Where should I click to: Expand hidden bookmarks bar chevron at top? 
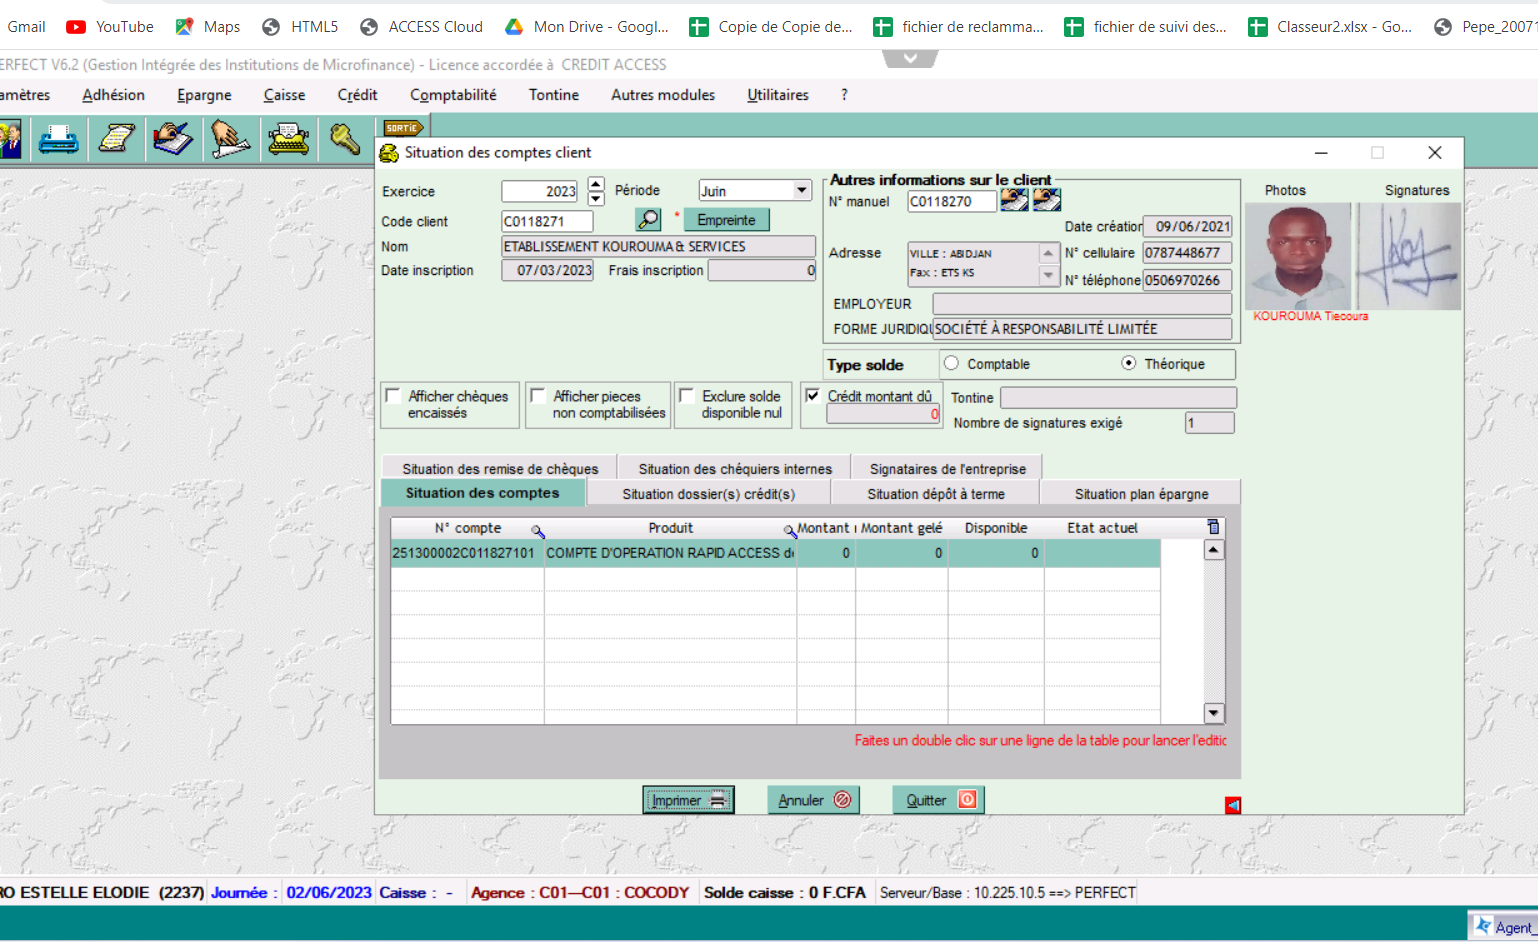(x=910, y=59)
